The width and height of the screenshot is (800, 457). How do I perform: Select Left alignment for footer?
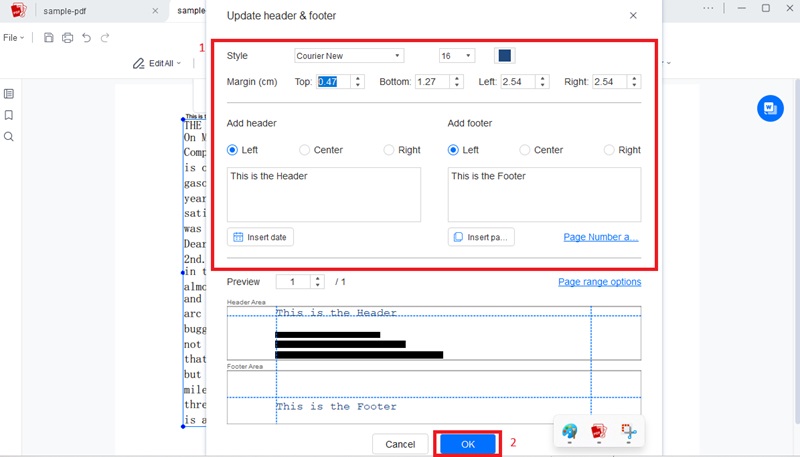(x=453, y=150)
